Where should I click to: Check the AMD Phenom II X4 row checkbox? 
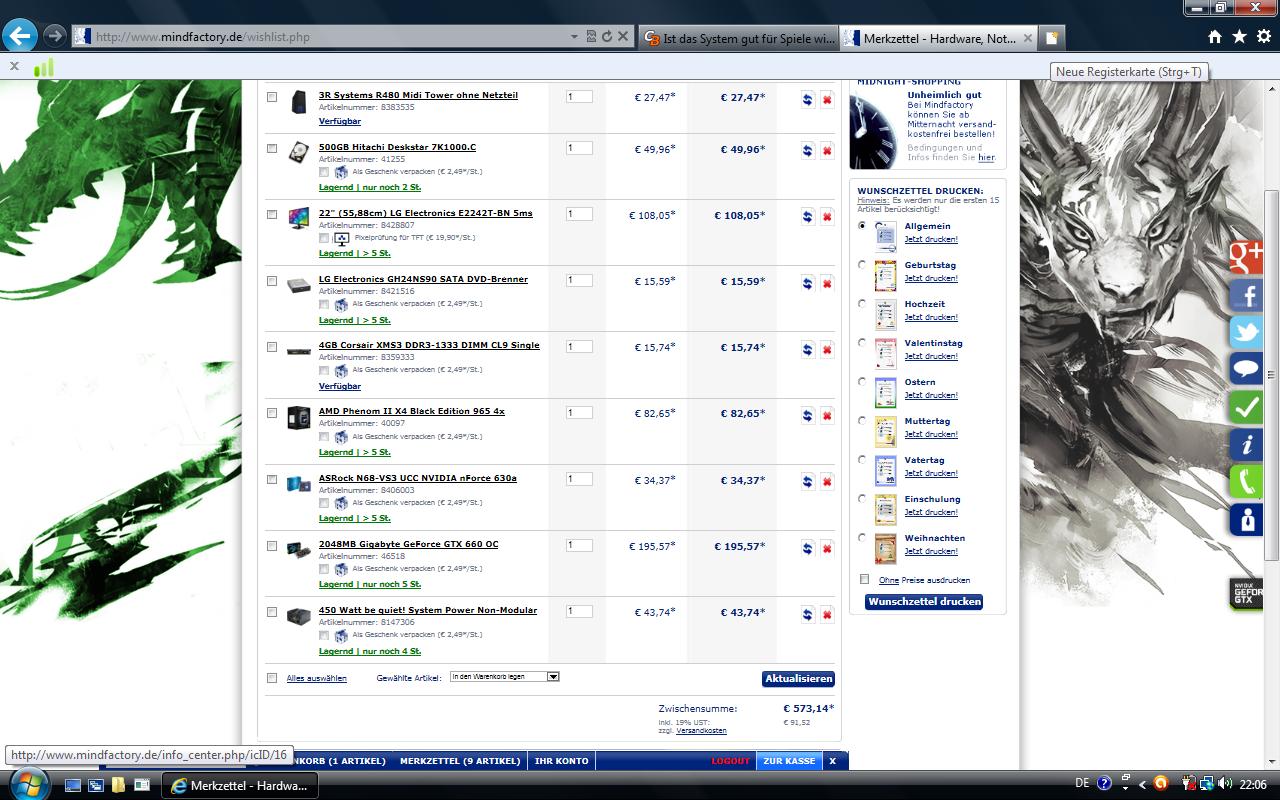[272, 413]
